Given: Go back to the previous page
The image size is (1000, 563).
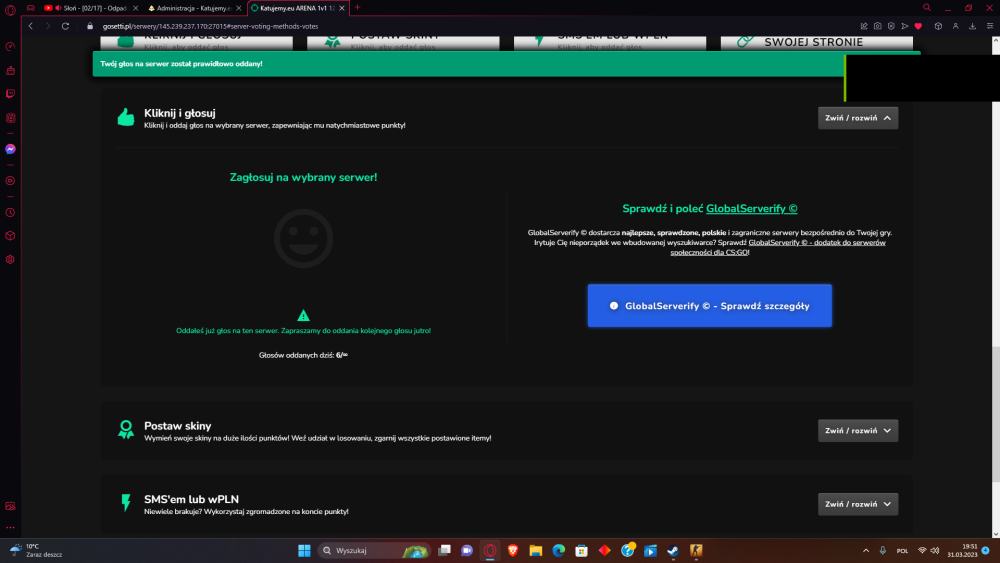Looking at the screenshot, I should [x=31, y=26].
